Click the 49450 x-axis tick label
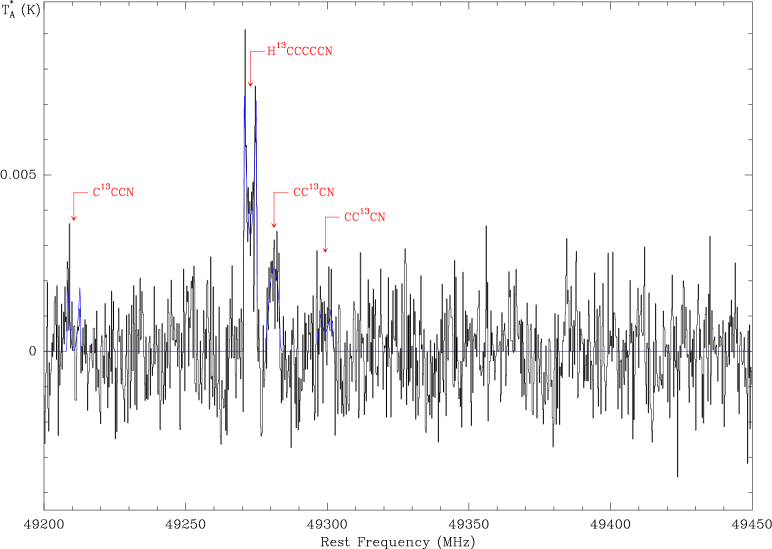772x549 pixels. 752,523
